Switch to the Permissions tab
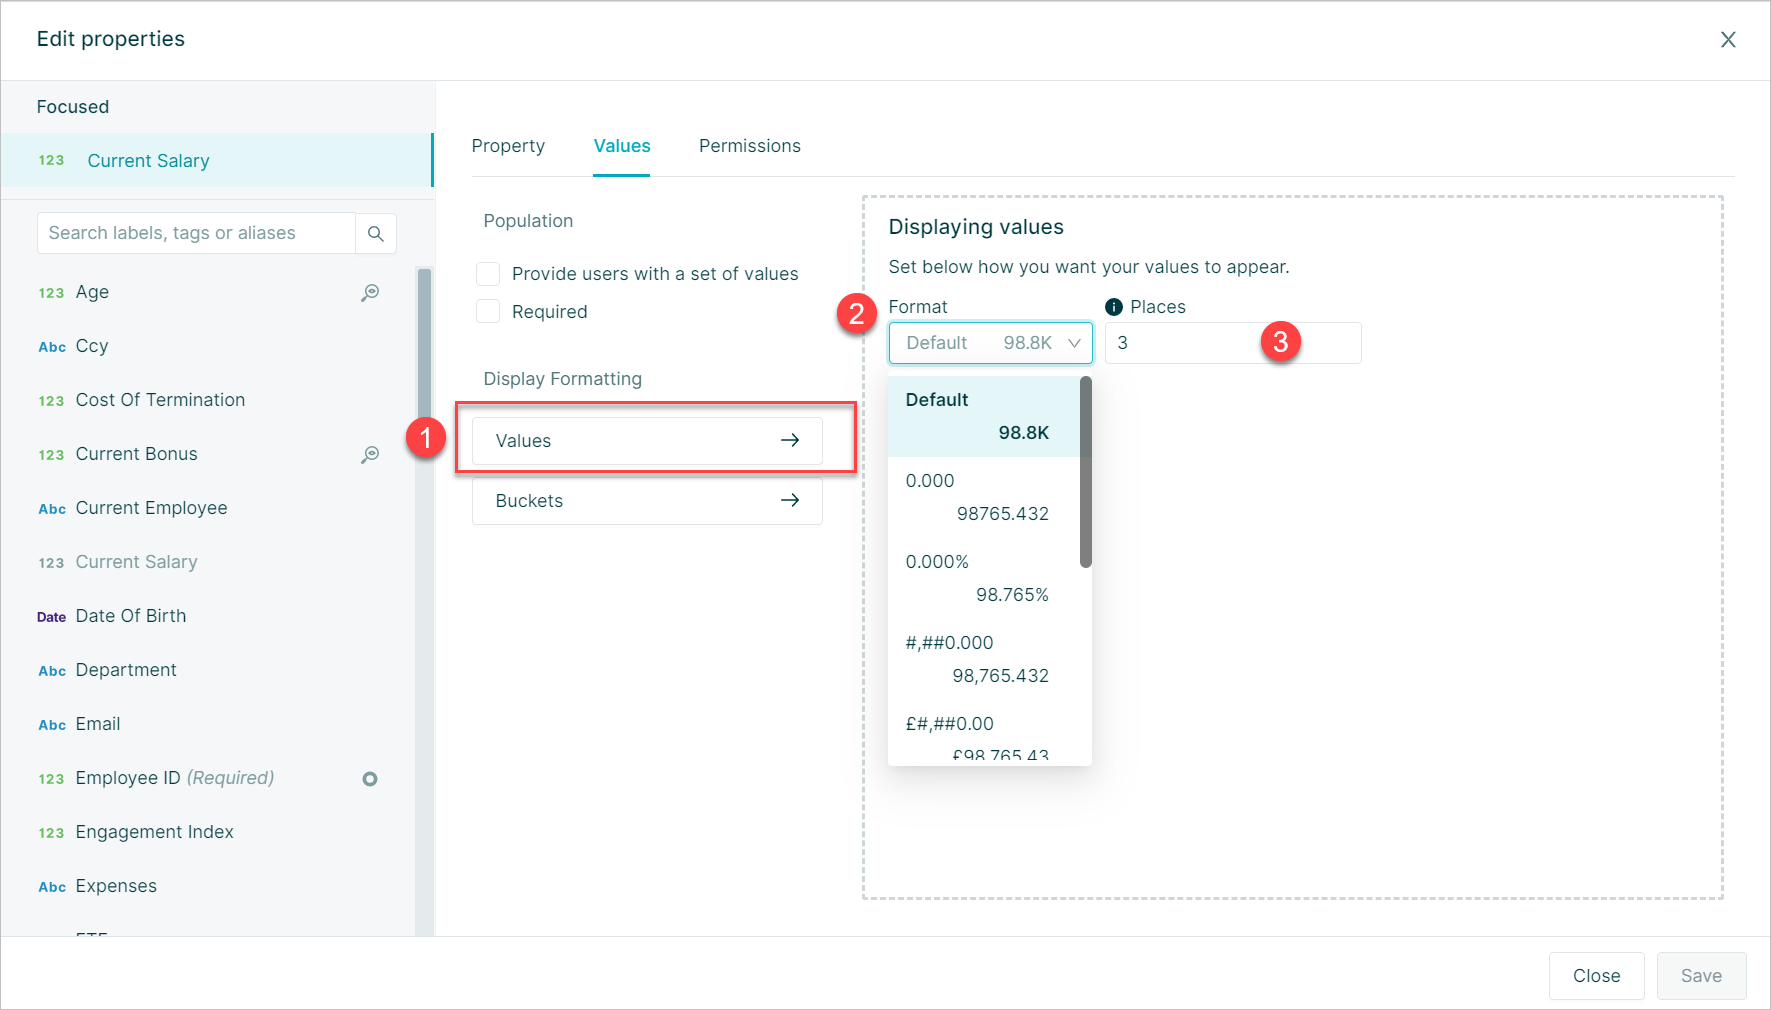The image size is (1771, 1010). 750,146
